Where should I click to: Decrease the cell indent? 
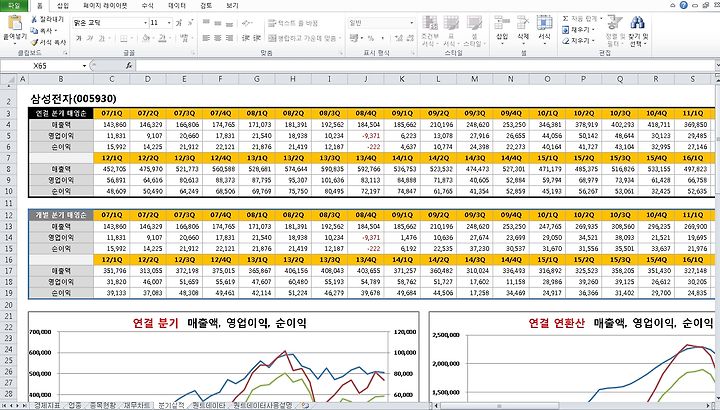(246, 38)
